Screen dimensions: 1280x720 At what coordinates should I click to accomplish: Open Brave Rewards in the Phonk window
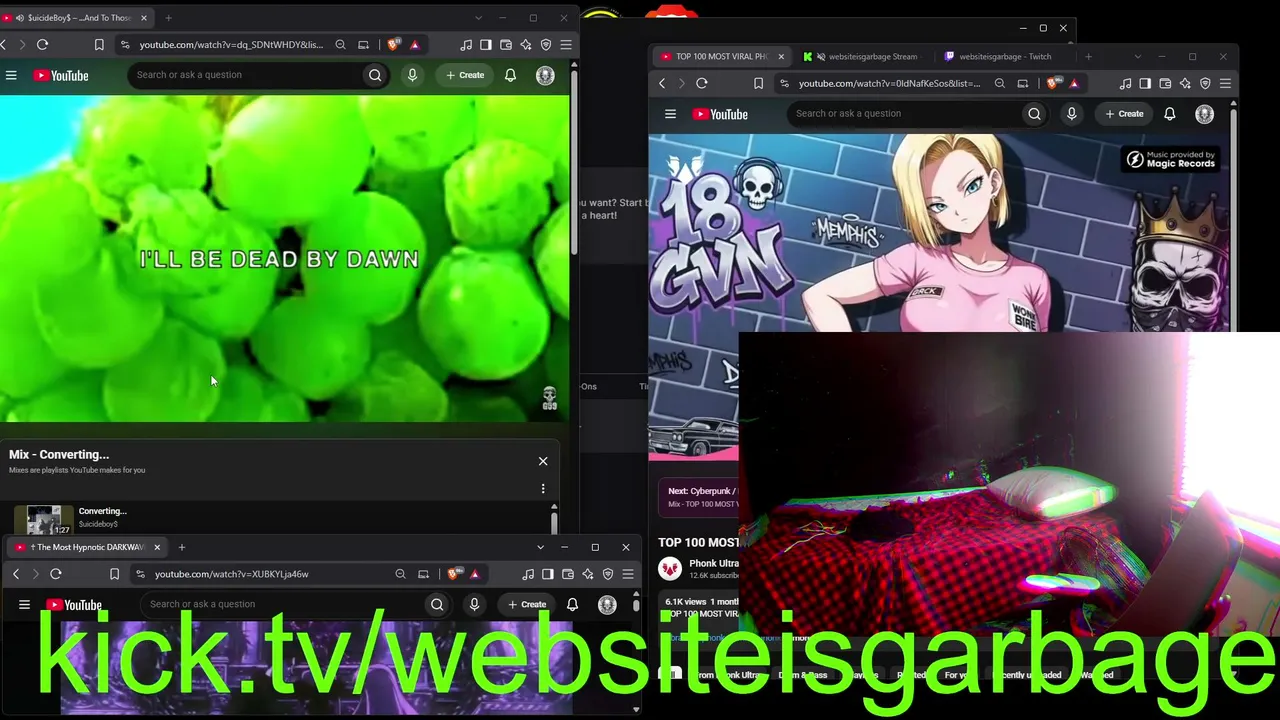[1074, 84]
